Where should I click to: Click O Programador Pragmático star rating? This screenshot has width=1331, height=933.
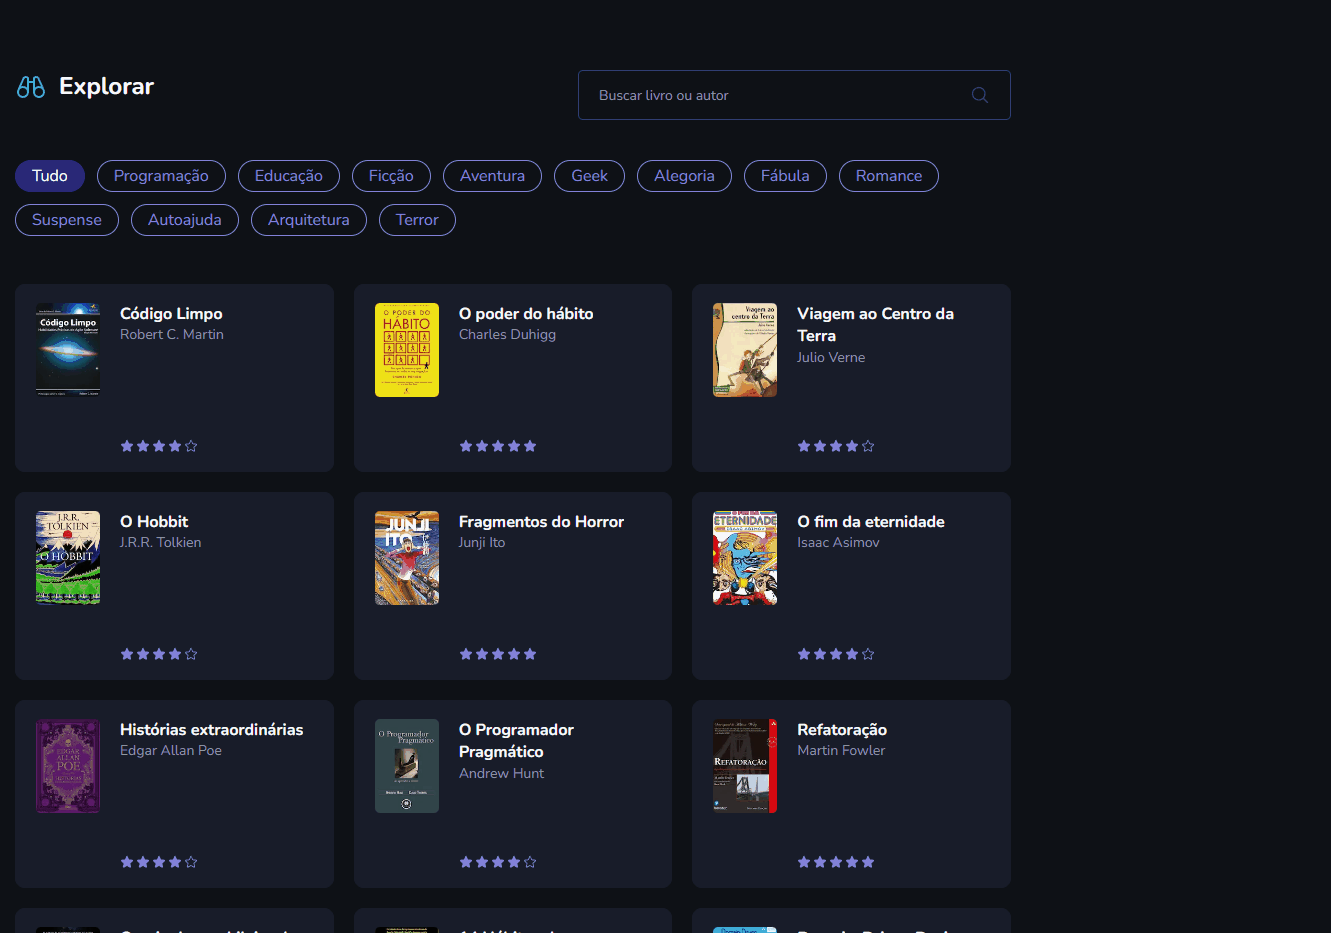(x=498, y=862)
